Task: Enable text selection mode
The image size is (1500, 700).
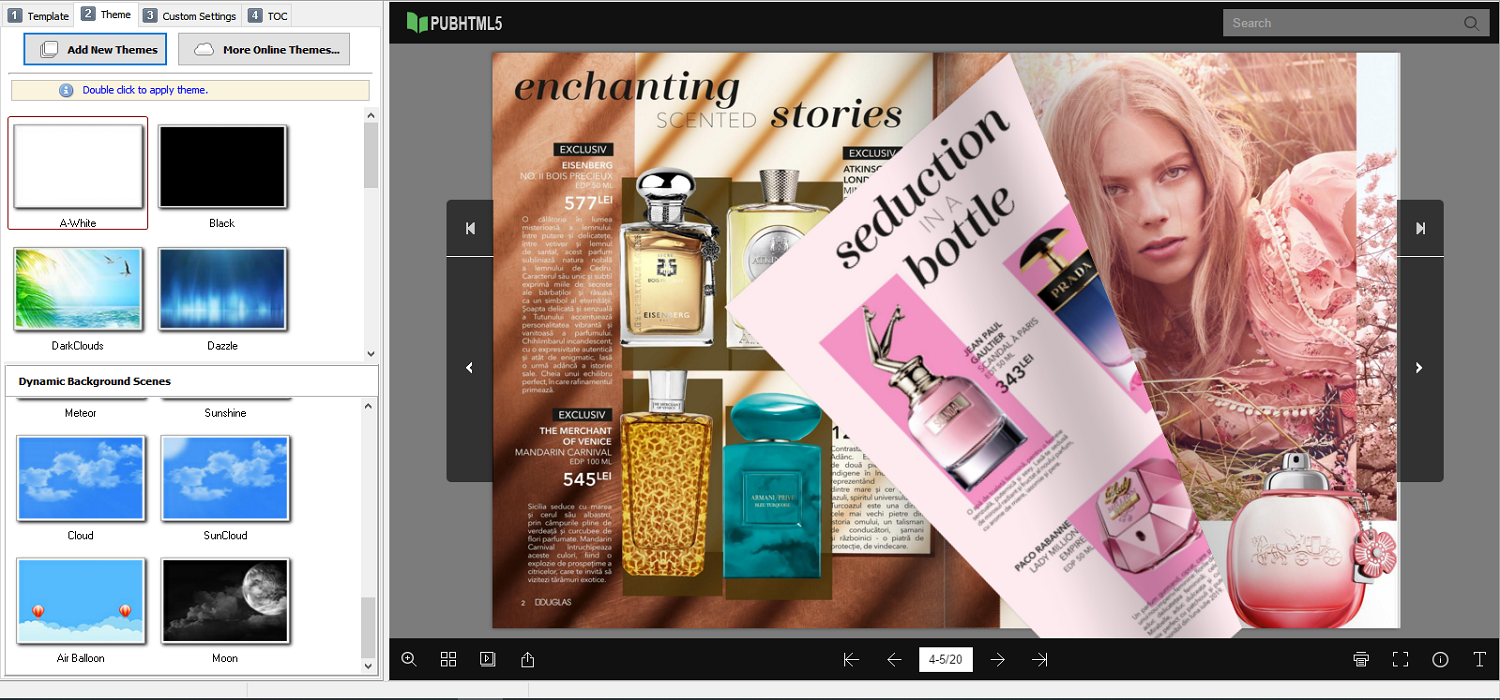Action: coord(1478,659)
